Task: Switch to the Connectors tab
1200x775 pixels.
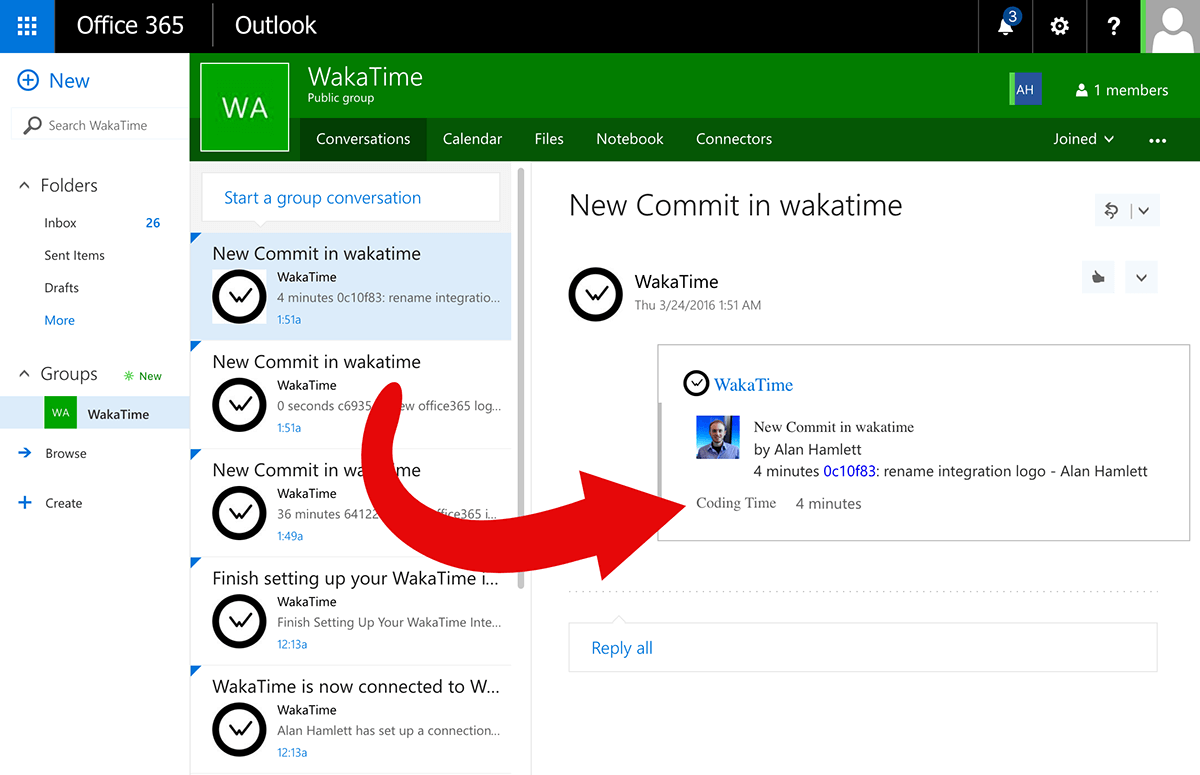Action: [734, 139]
